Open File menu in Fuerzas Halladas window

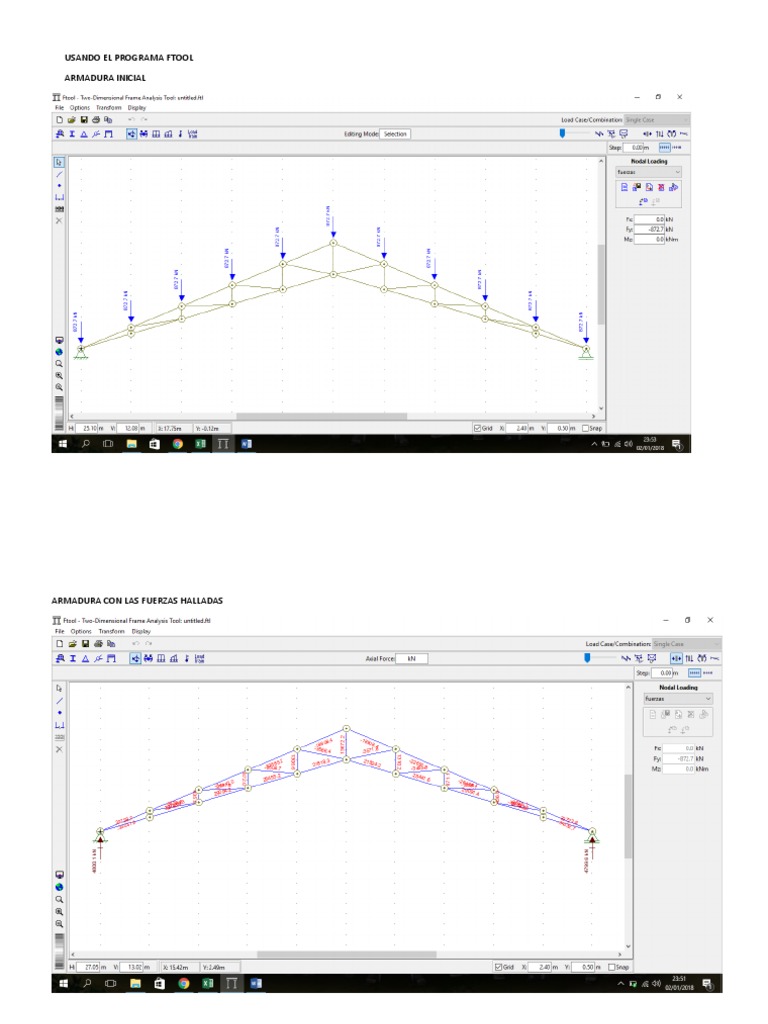click(59, 632)
